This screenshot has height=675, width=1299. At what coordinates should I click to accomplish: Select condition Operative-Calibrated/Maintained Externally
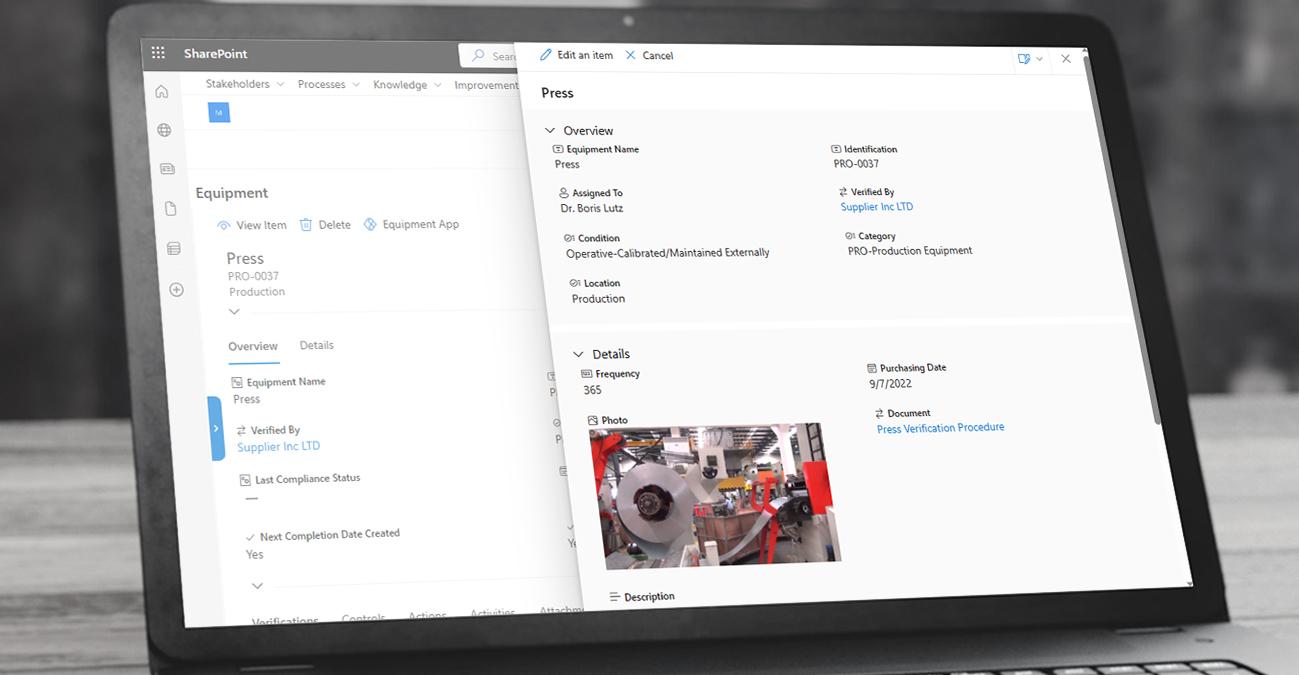click(668, 253)
